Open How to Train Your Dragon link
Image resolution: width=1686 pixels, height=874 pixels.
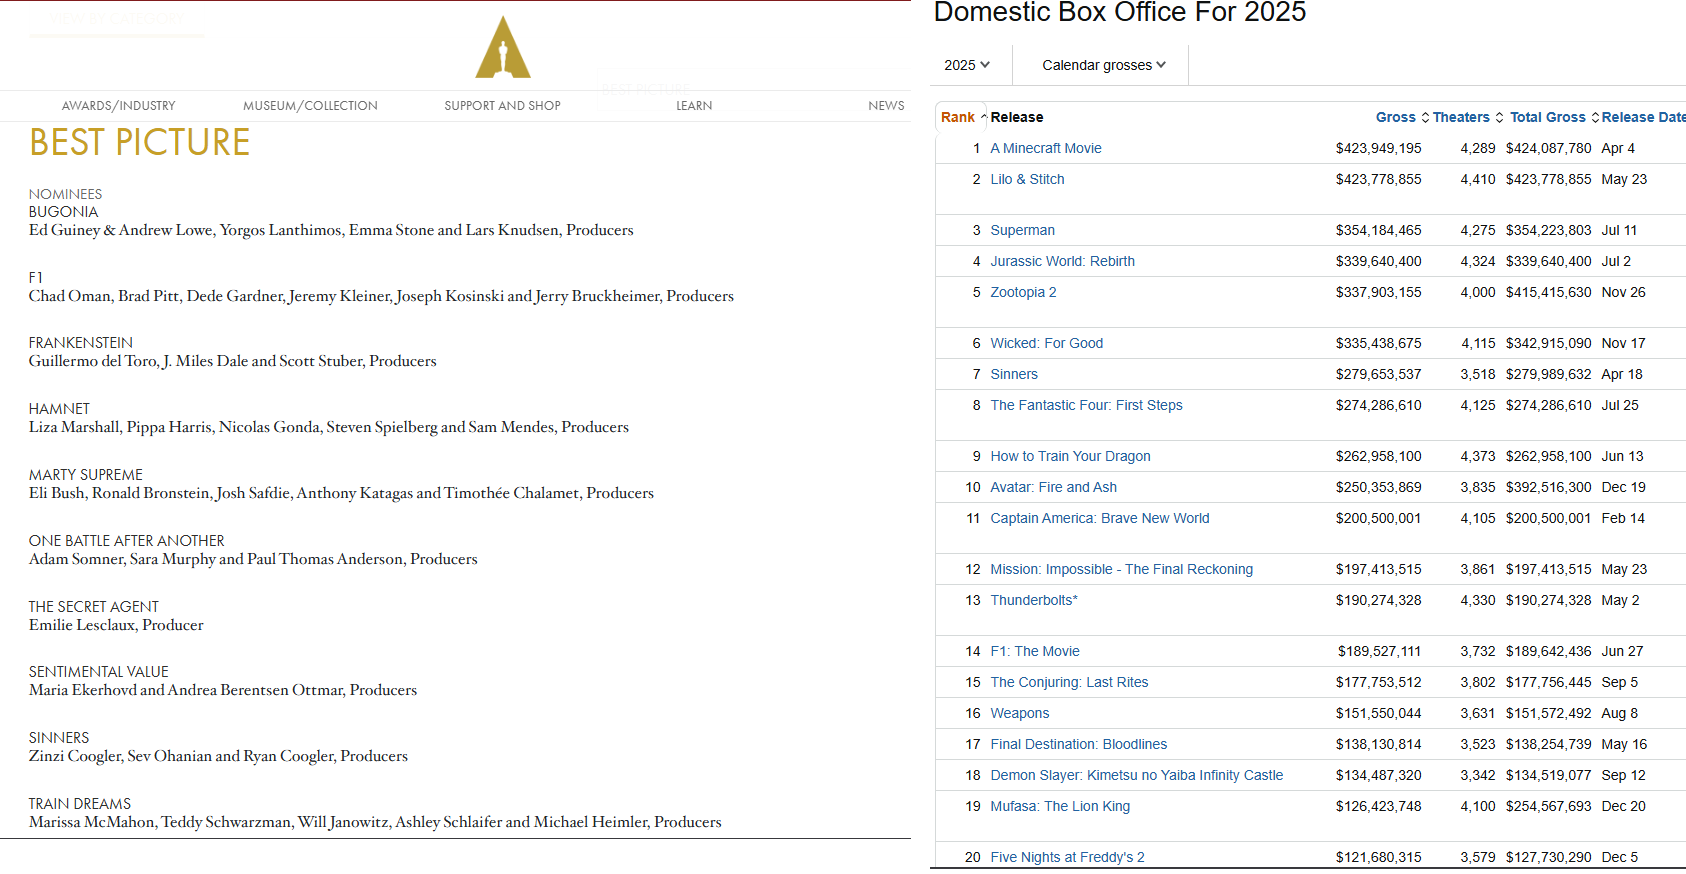[1070, 456]
